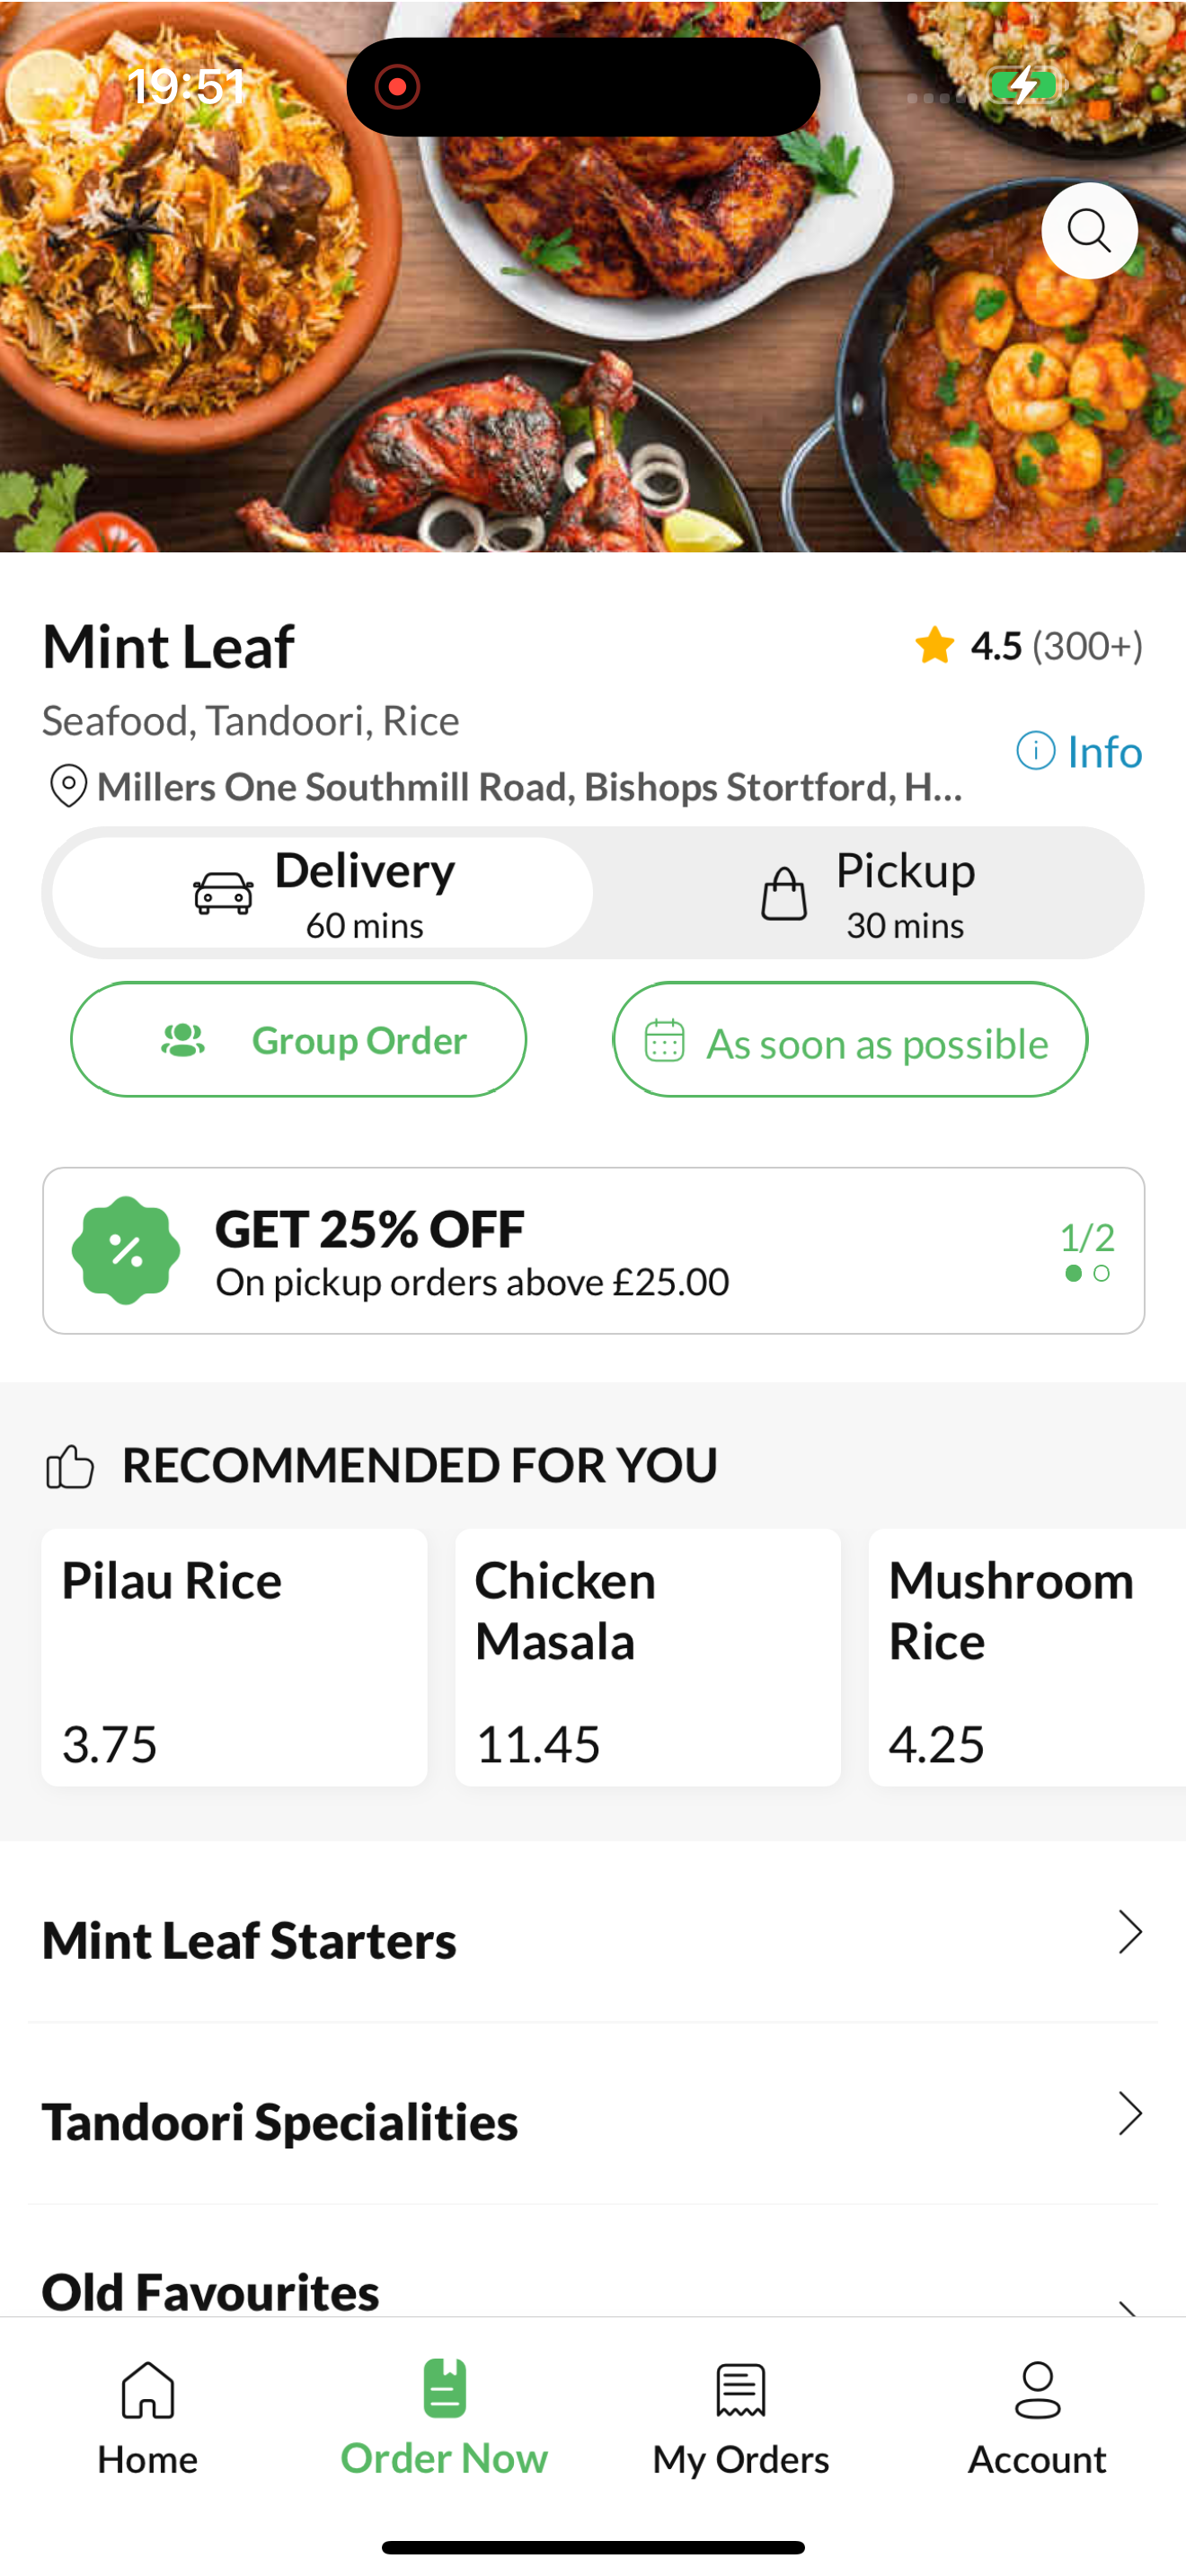Switch to Pickup 30 mins option
The image size is (1186, 2576).
click(866, 893)
